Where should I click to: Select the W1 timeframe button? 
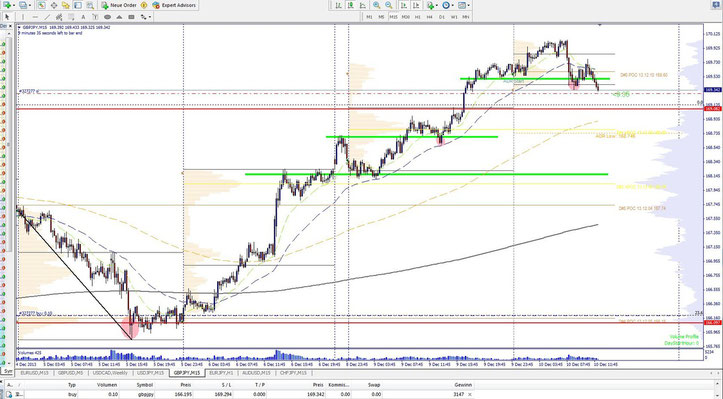[x=454, y=17]
